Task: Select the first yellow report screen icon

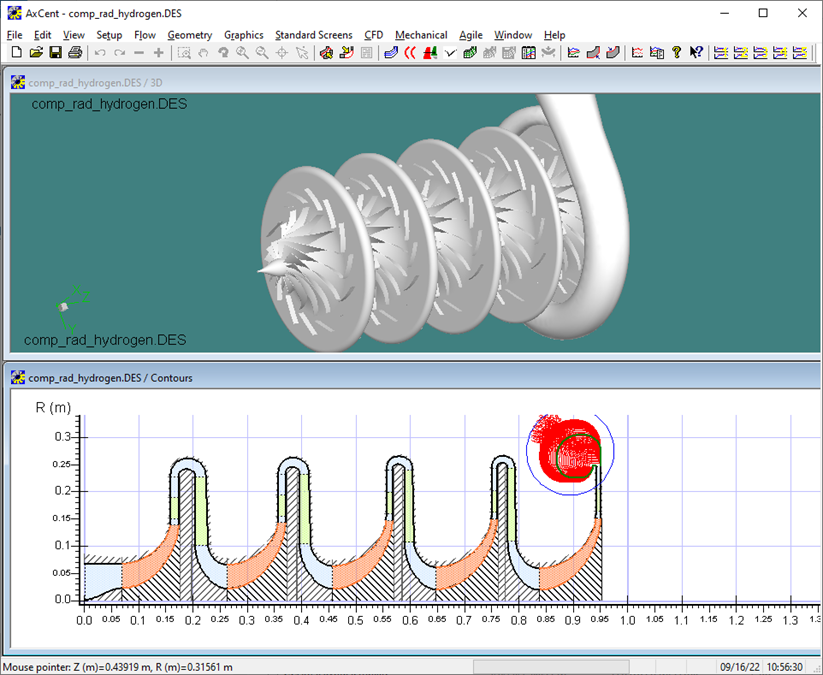Action: tap(722, 52)
